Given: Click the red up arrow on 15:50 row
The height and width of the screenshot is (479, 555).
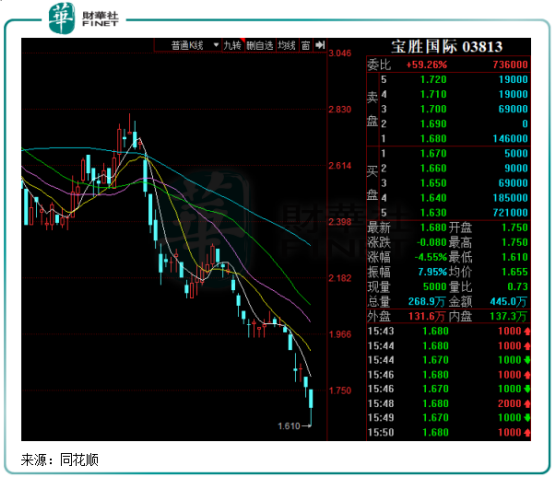Looking at the screenshot, I should click(527, 433).
